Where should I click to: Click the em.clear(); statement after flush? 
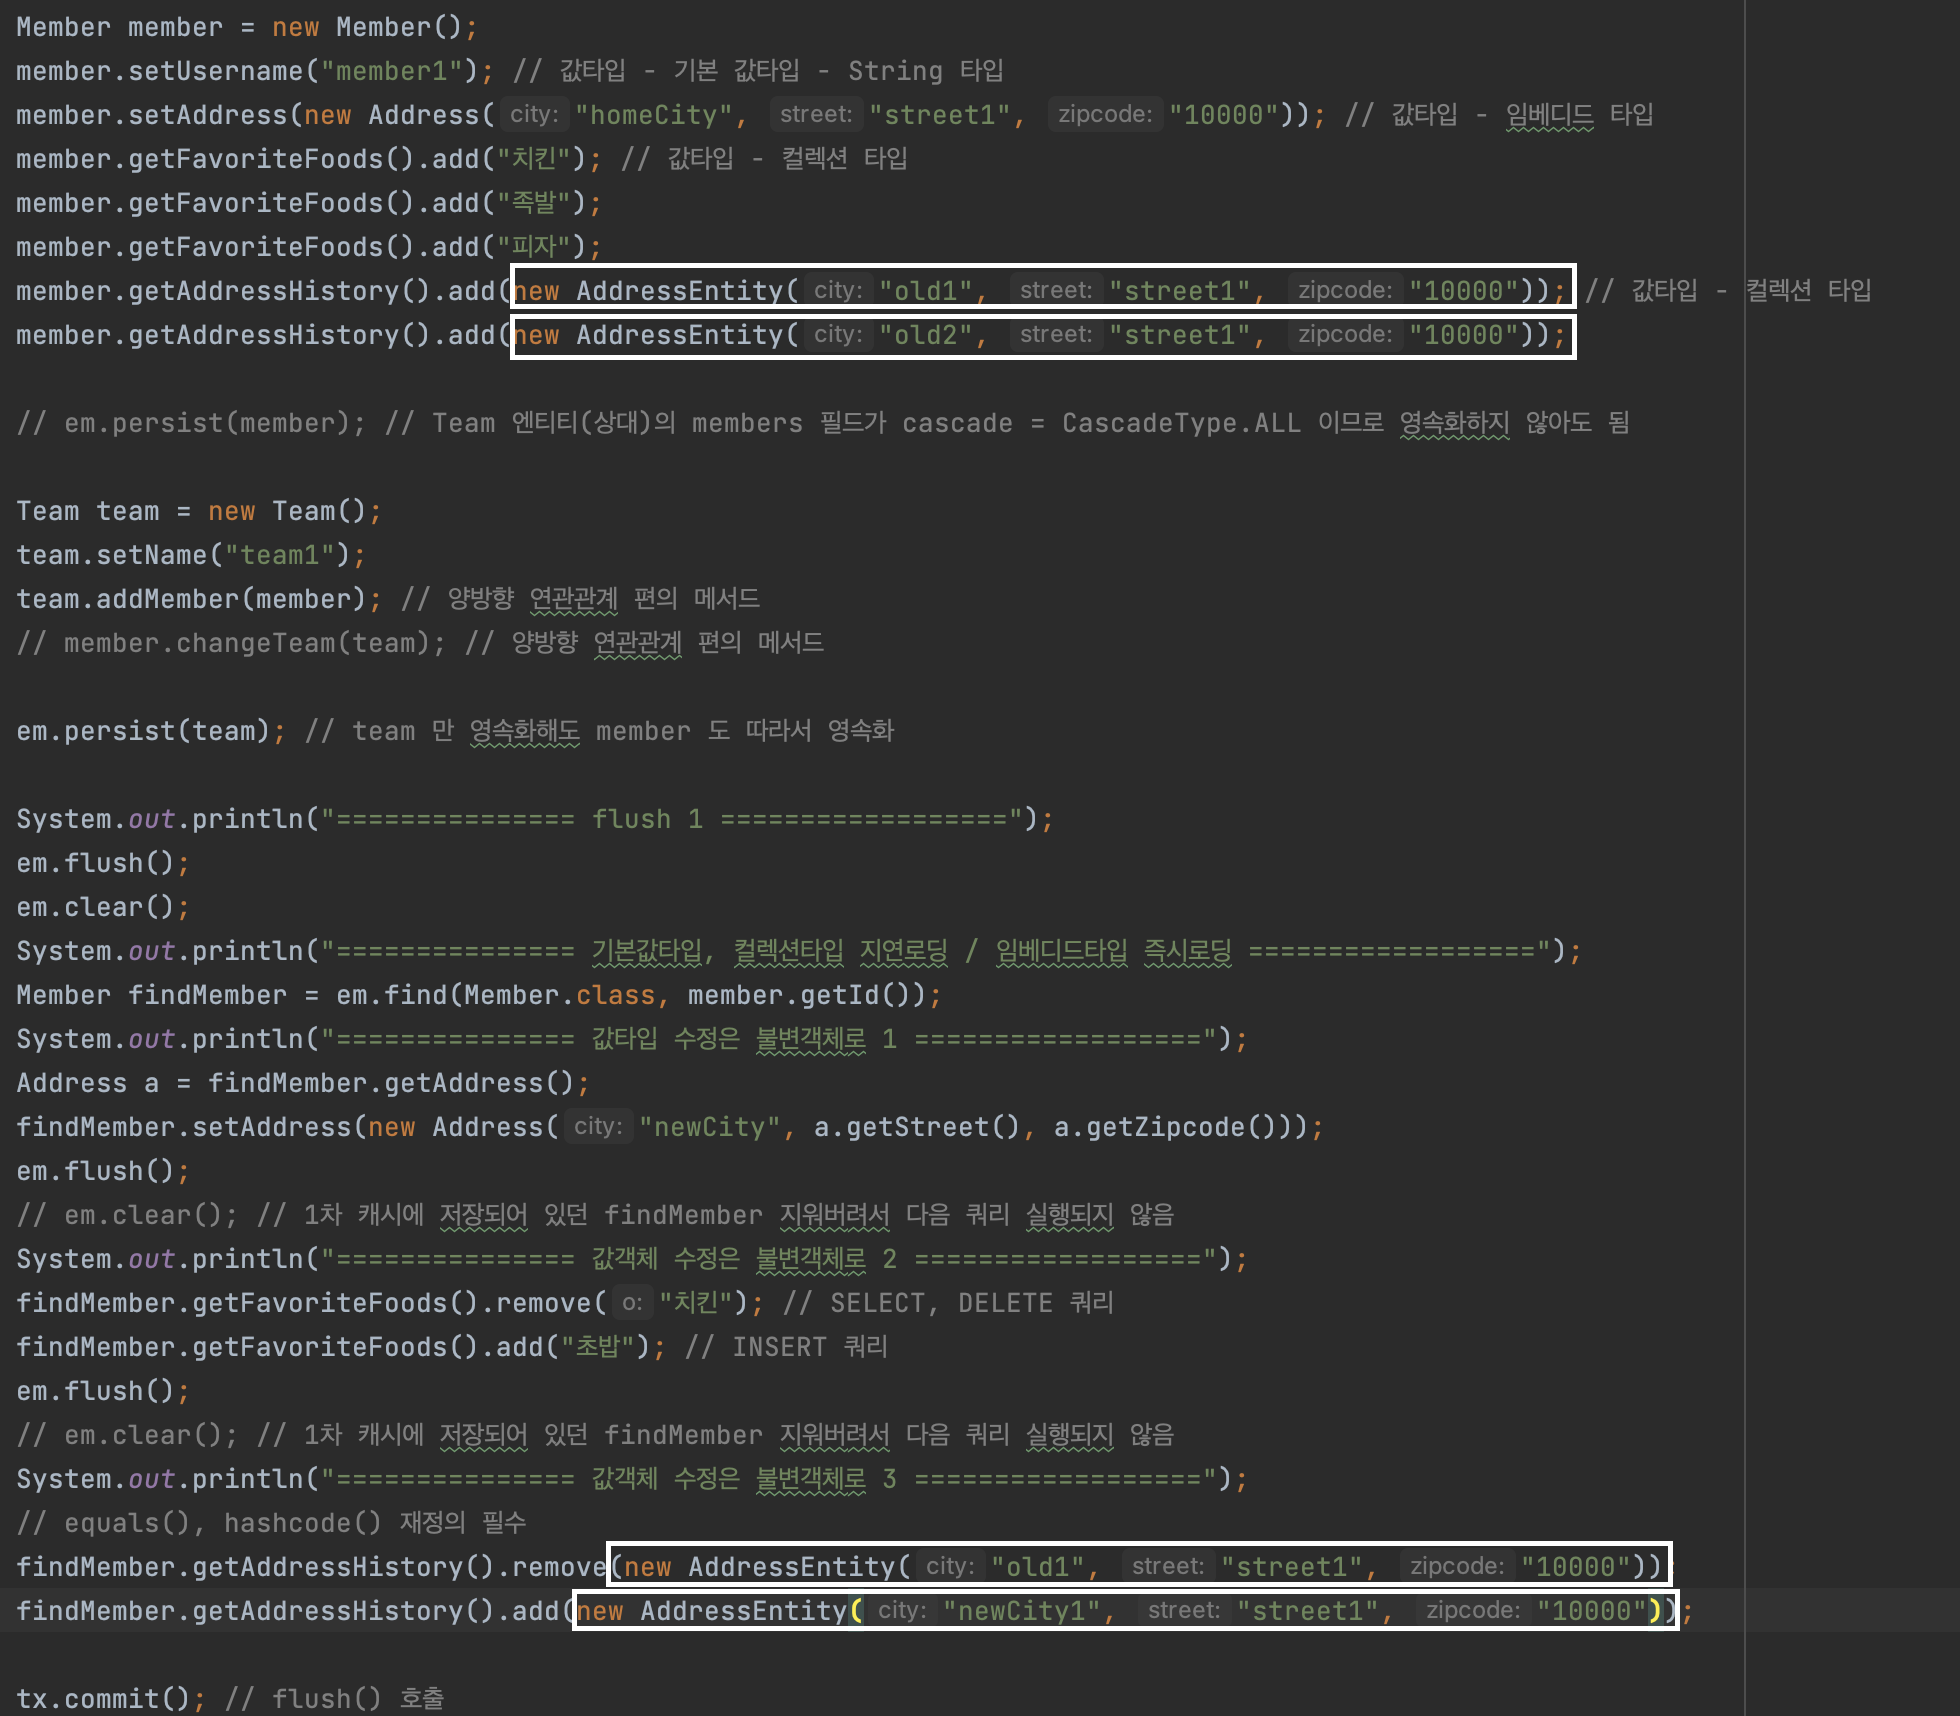click(x=103, y=907)
